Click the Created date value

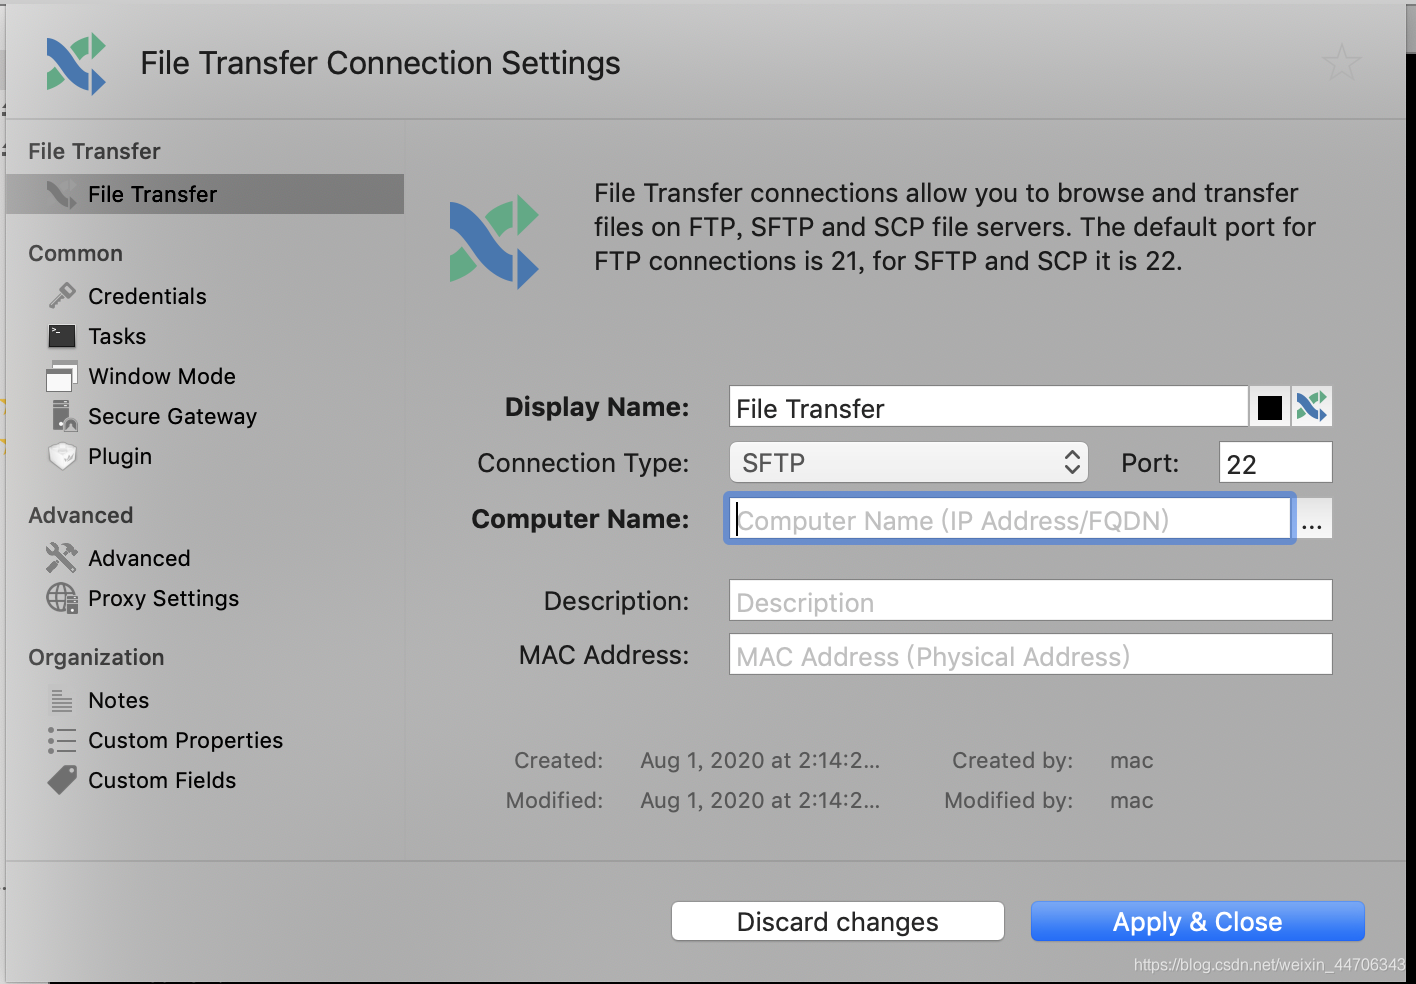[x=760, y=760]
